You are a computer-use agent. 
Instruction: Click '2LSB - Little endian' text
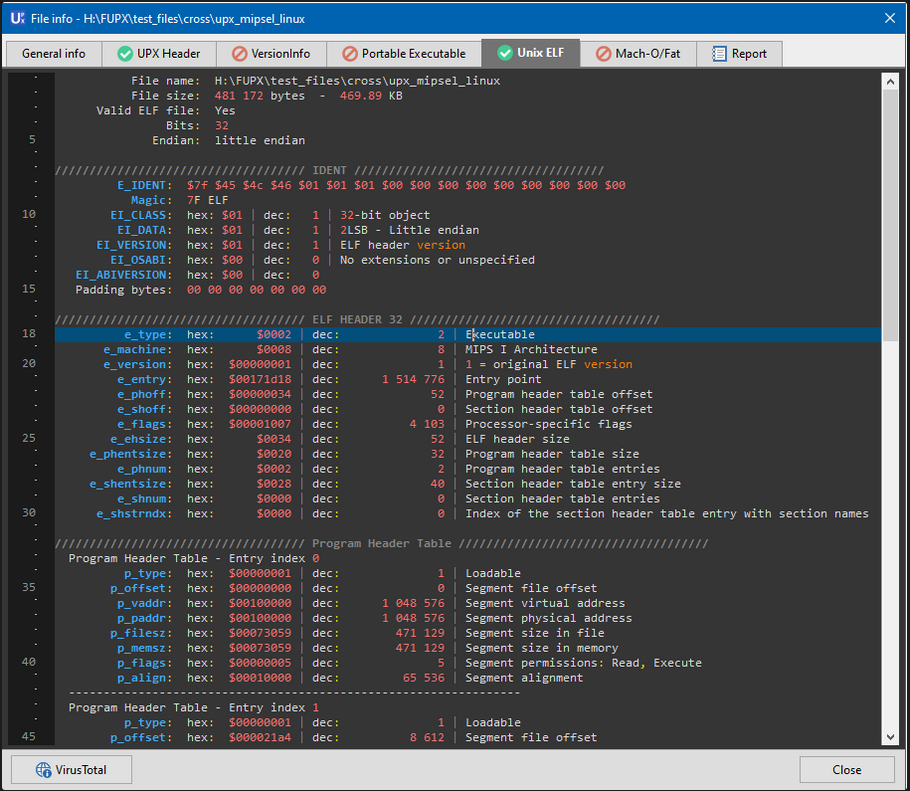tap(410, 230)
